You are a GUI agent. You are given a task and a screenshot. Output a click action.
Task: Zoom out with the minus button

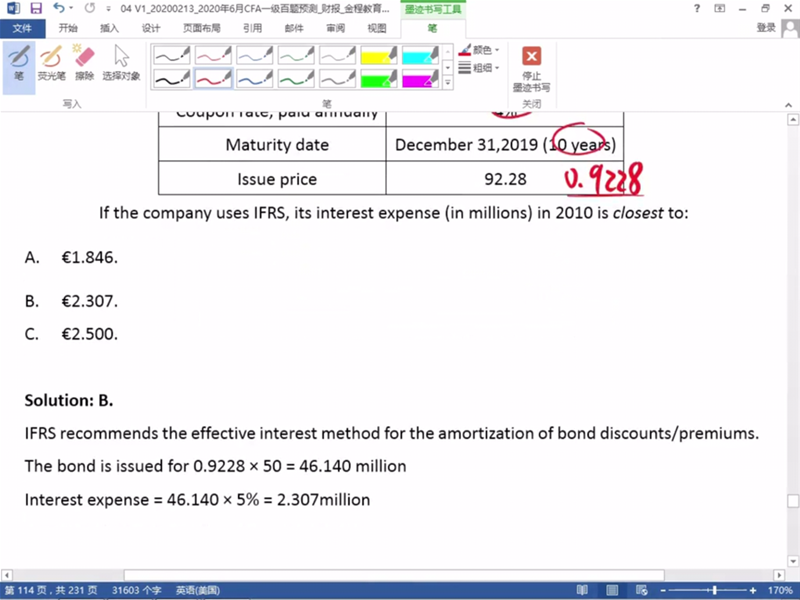(x=663, y=590)
